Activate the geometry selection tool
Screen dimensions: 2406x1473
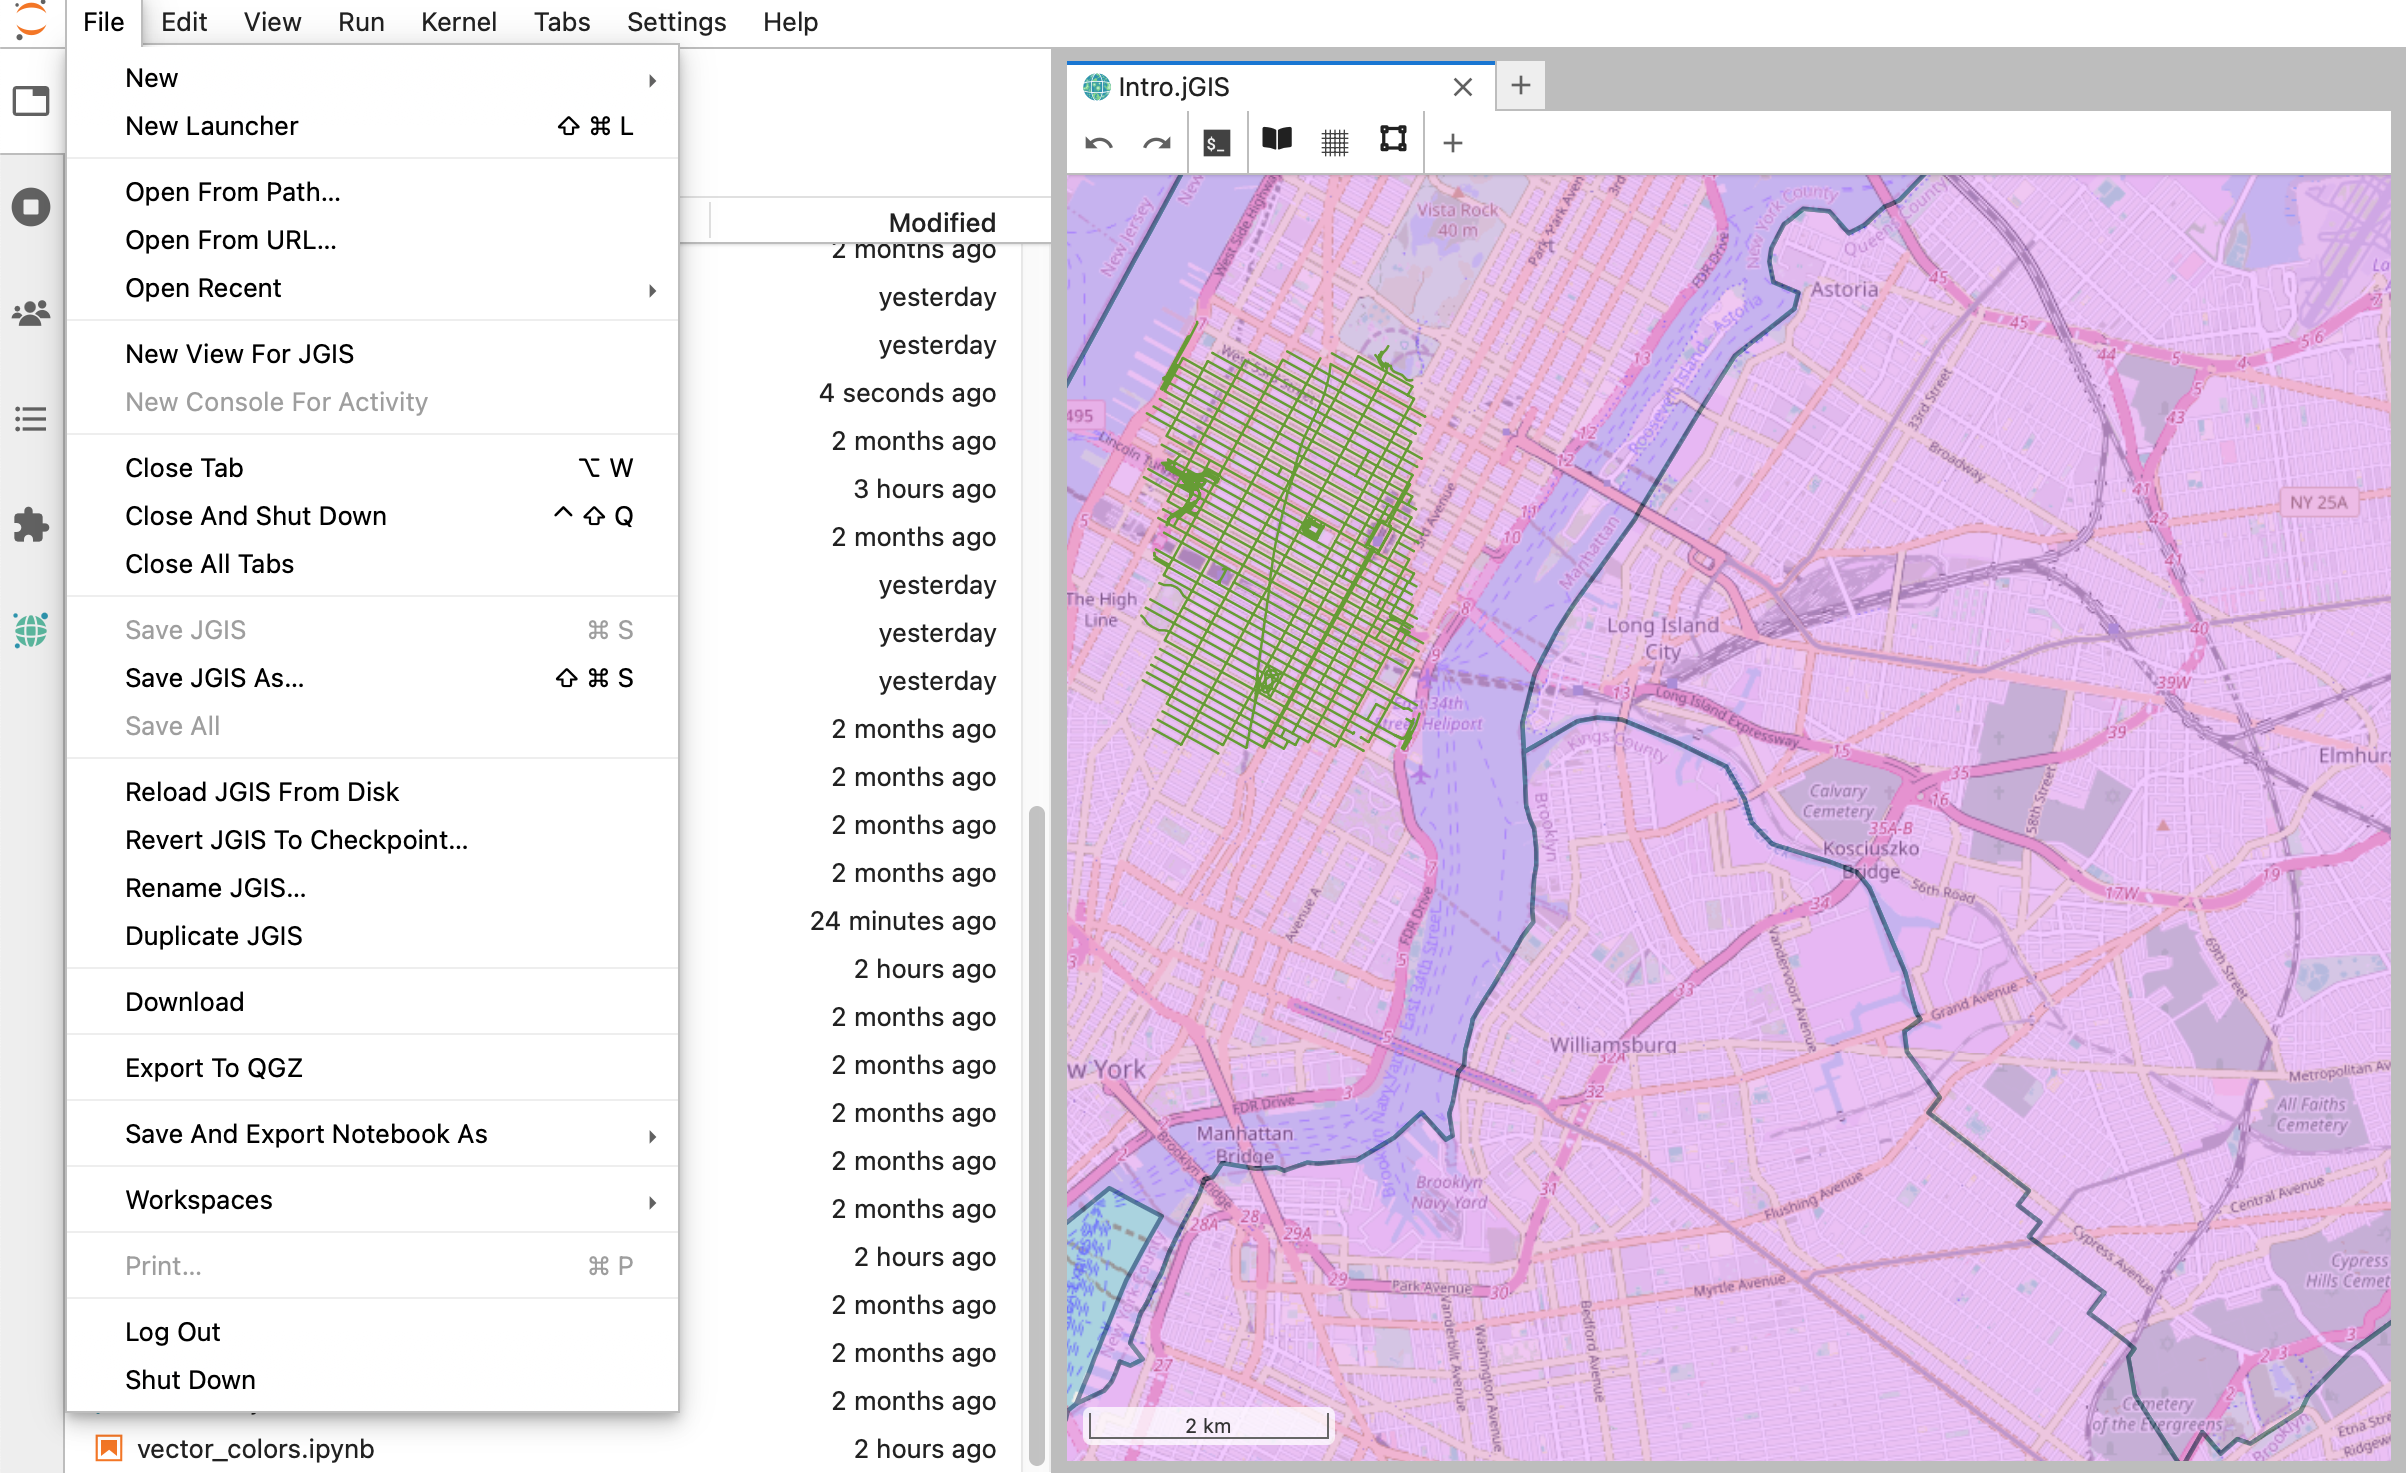pyautogui.click(x=1393, y=141)
